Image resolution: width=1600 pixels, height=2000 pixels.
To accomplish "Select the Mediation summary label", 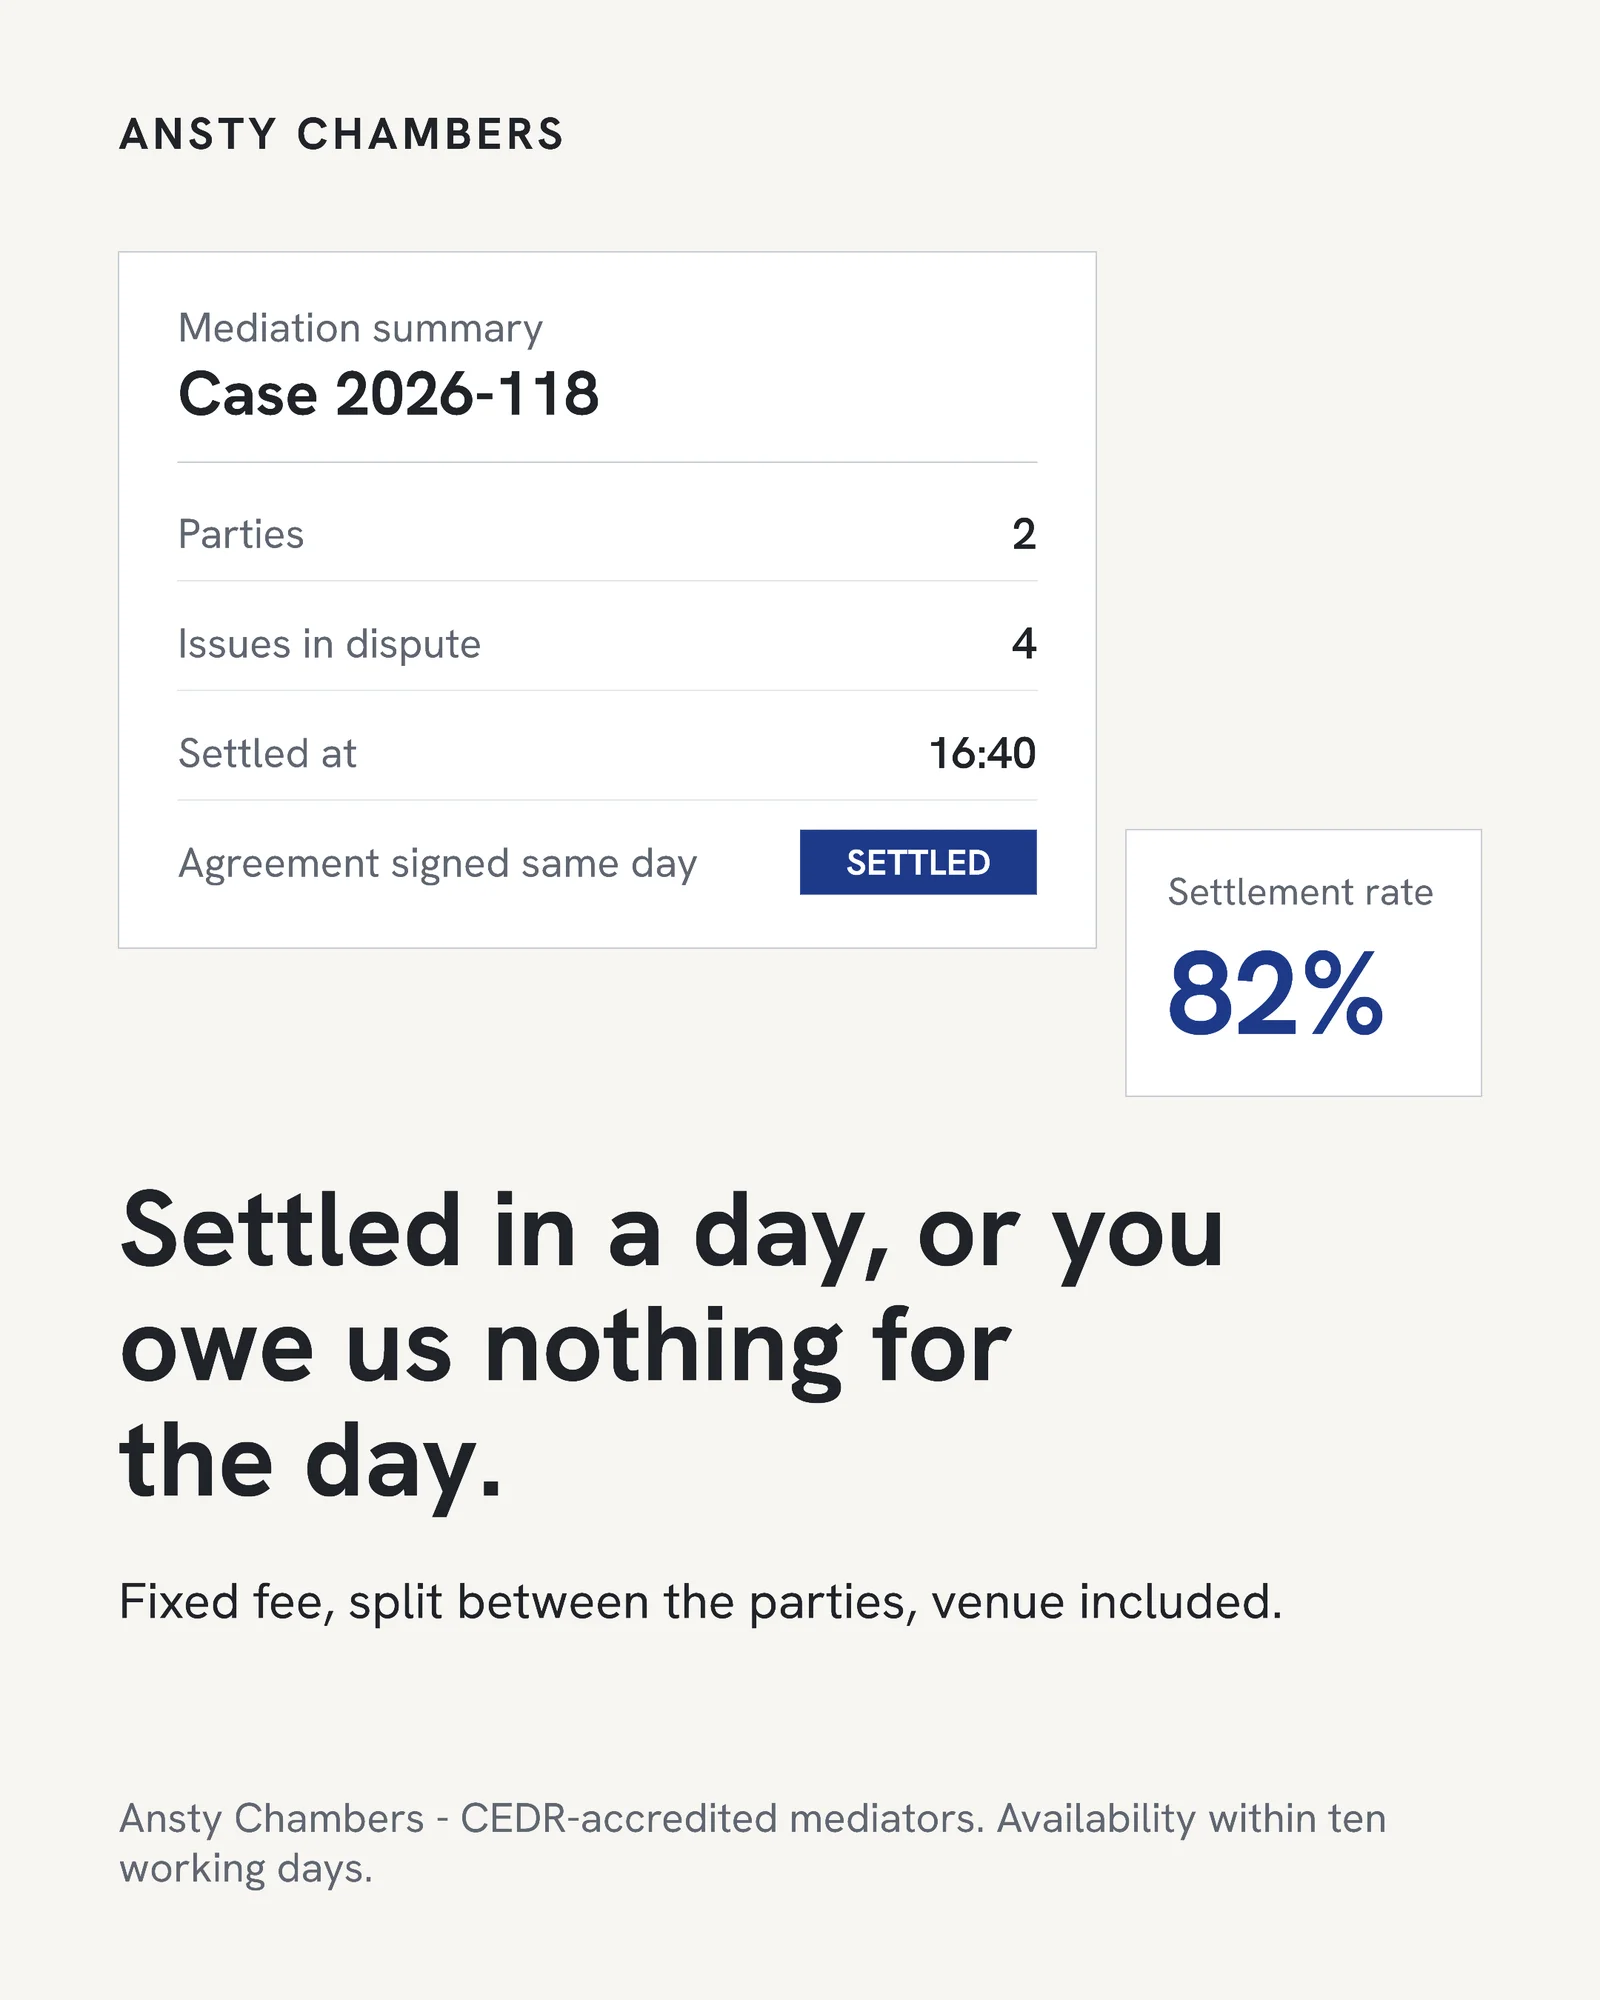I will coord(360,329).
